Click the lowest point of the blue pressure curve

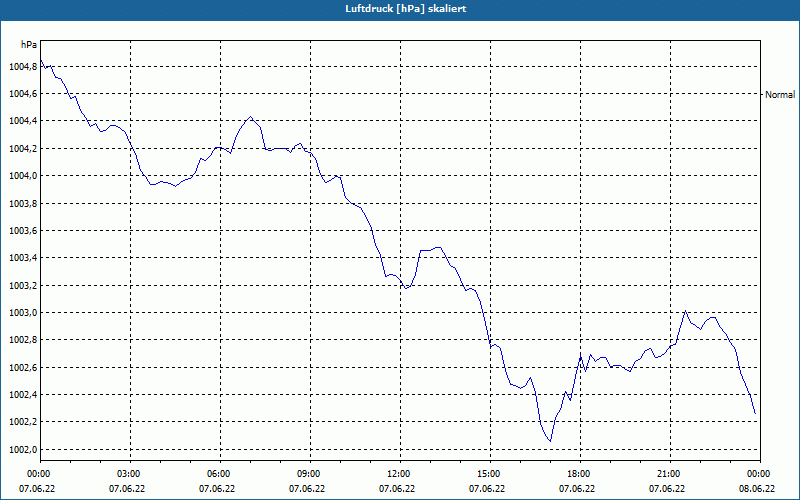[x=550, y=441]
